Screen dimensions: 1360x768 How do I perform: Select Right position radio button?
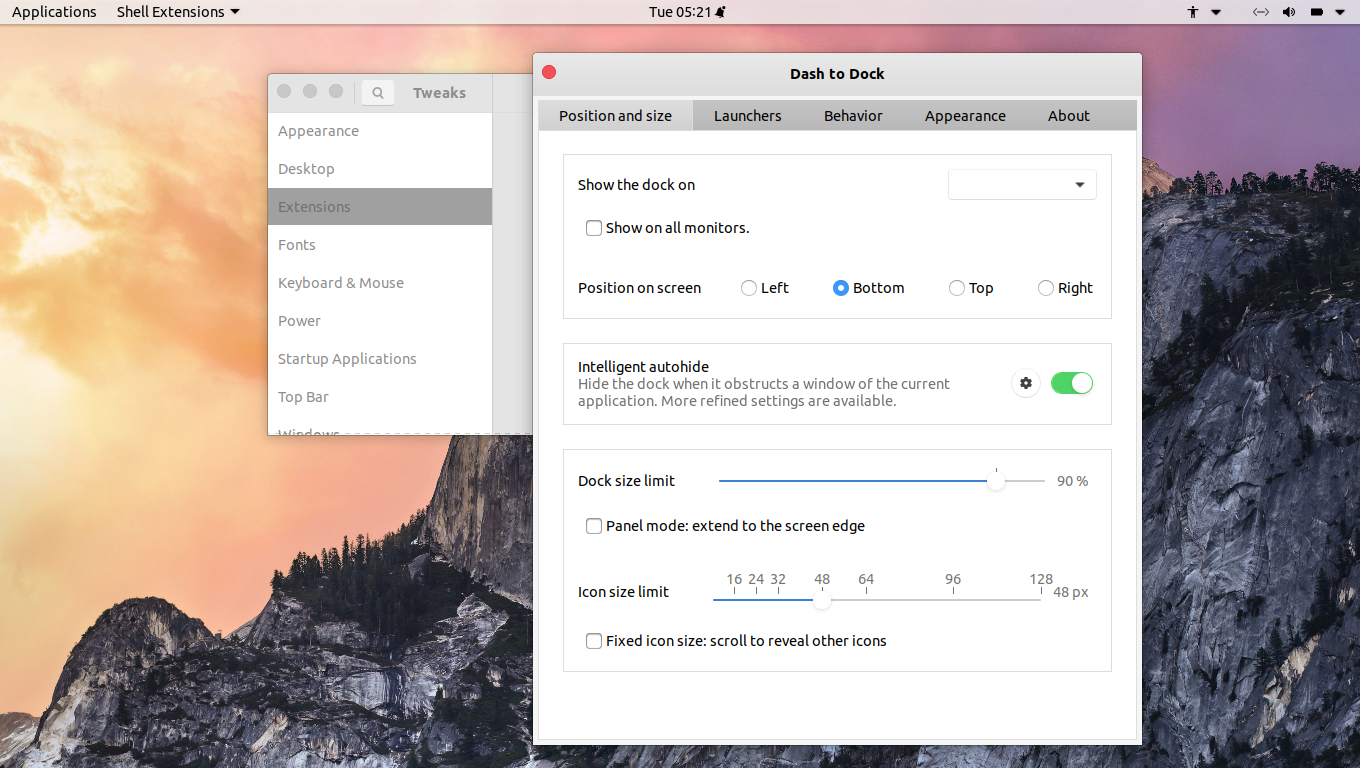(1046, 288)
